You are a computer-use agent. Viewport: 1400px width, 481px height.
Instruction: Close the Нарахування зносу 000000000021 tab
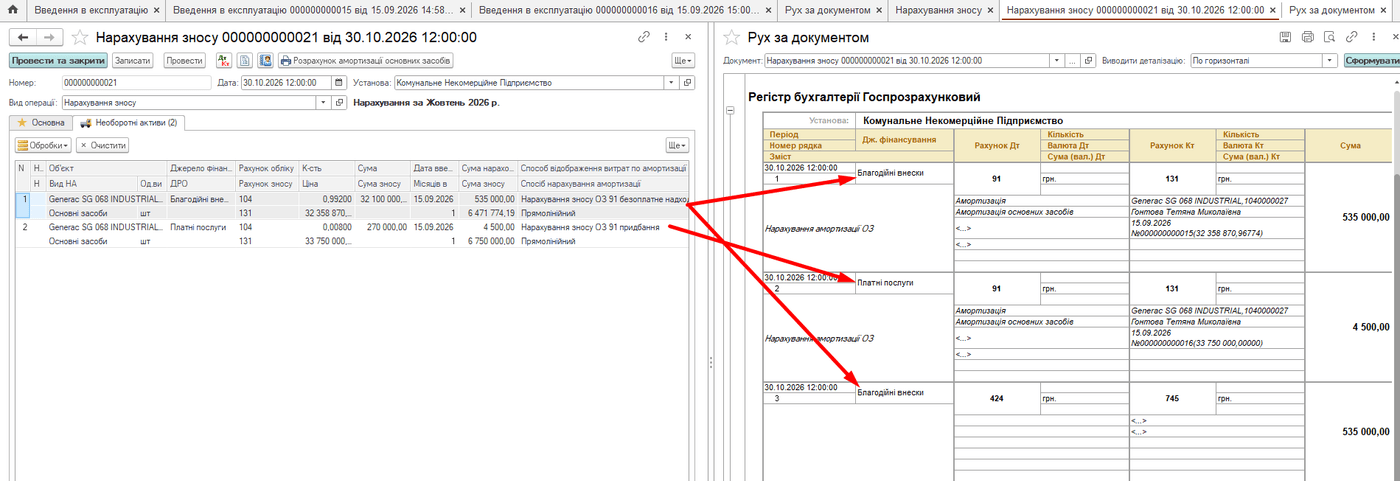point(1271,11)
